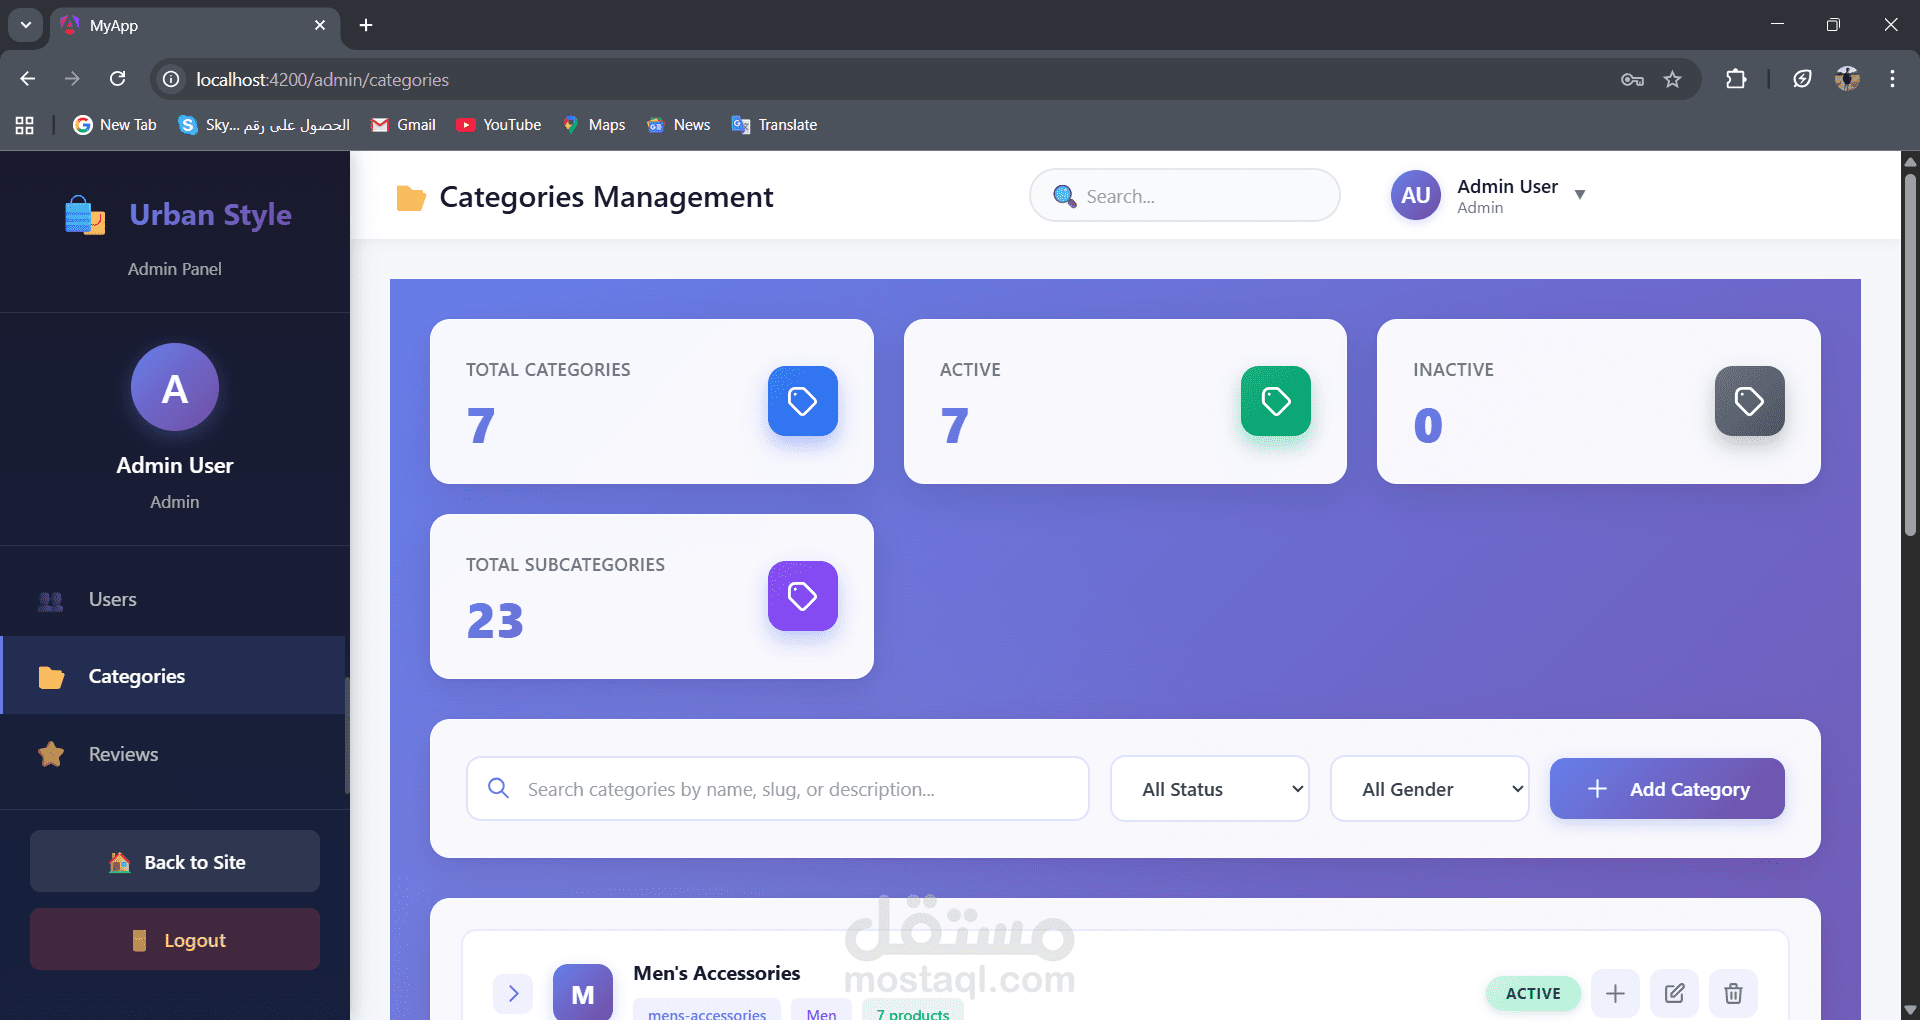Reload the page with browser refresh icon
Image resolution: width=1920 pixels, height=1020 pixels.
118,79
